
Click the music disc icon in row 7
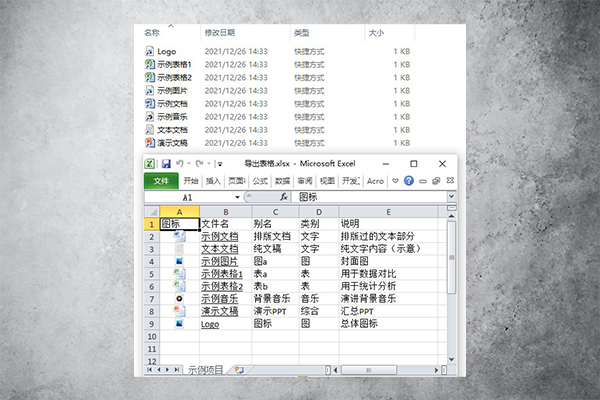point(179,299)
